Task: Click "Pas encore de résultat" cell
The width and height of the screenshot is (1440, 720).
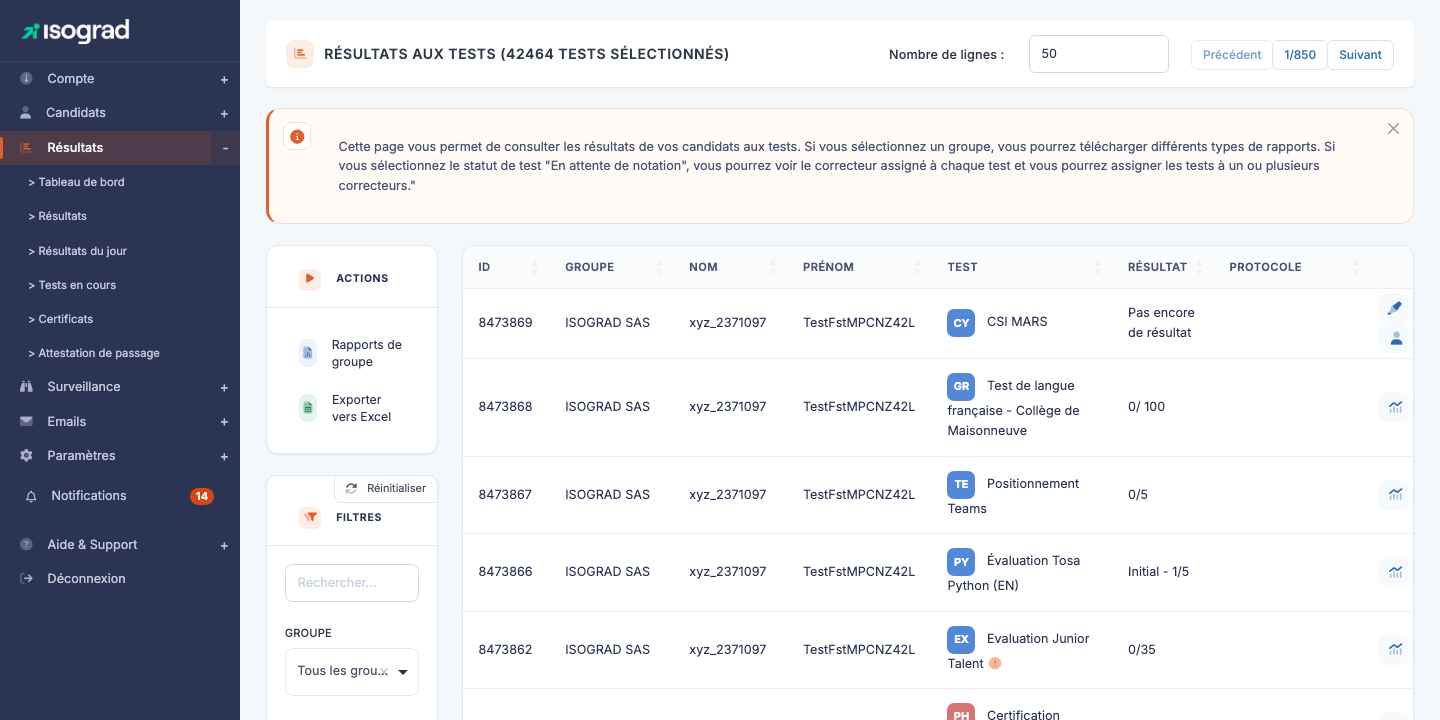Action: (1161, 323)
